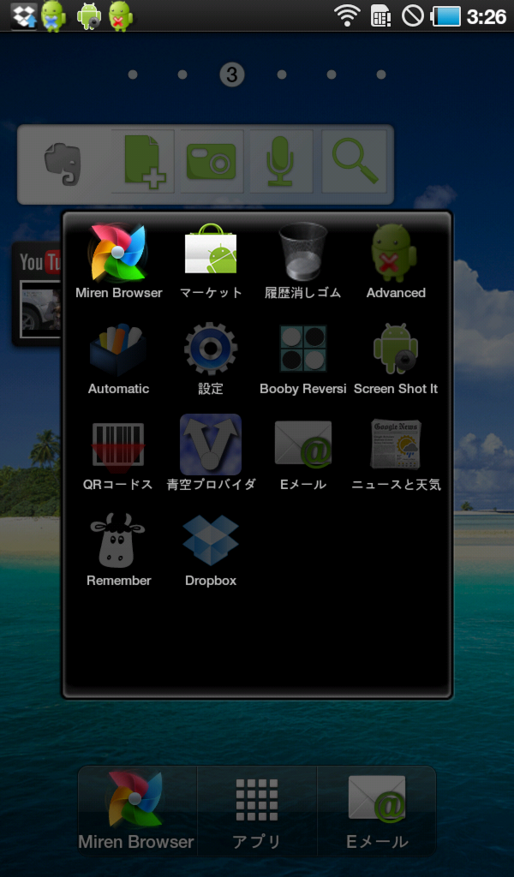Open Eメール from the dock
The image size is (514, 877).
click(377, 810)
